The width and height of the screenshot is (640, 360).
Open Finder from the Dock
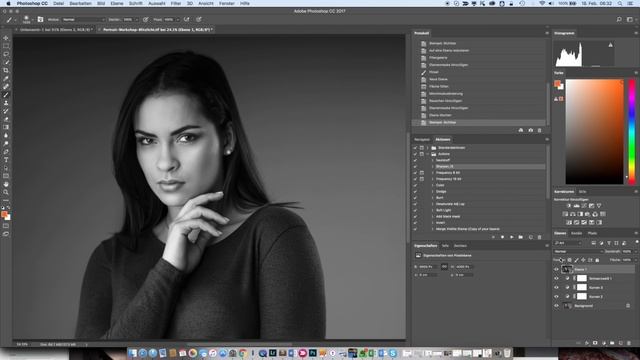pyautogui.click(x=133, y=353)
